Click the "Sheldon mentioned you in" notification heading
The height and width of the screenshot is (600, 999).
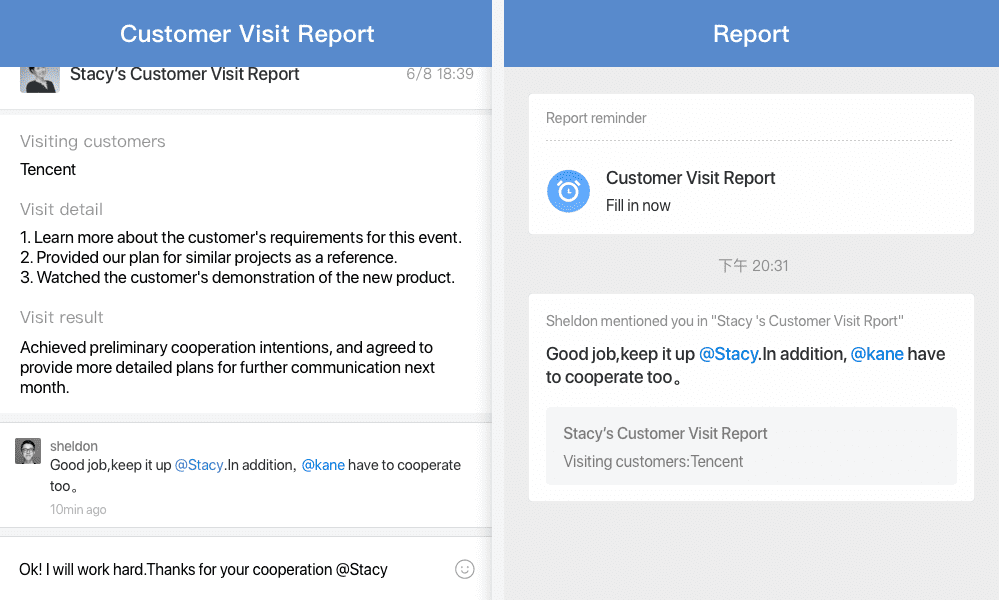[x=724, y=321]
